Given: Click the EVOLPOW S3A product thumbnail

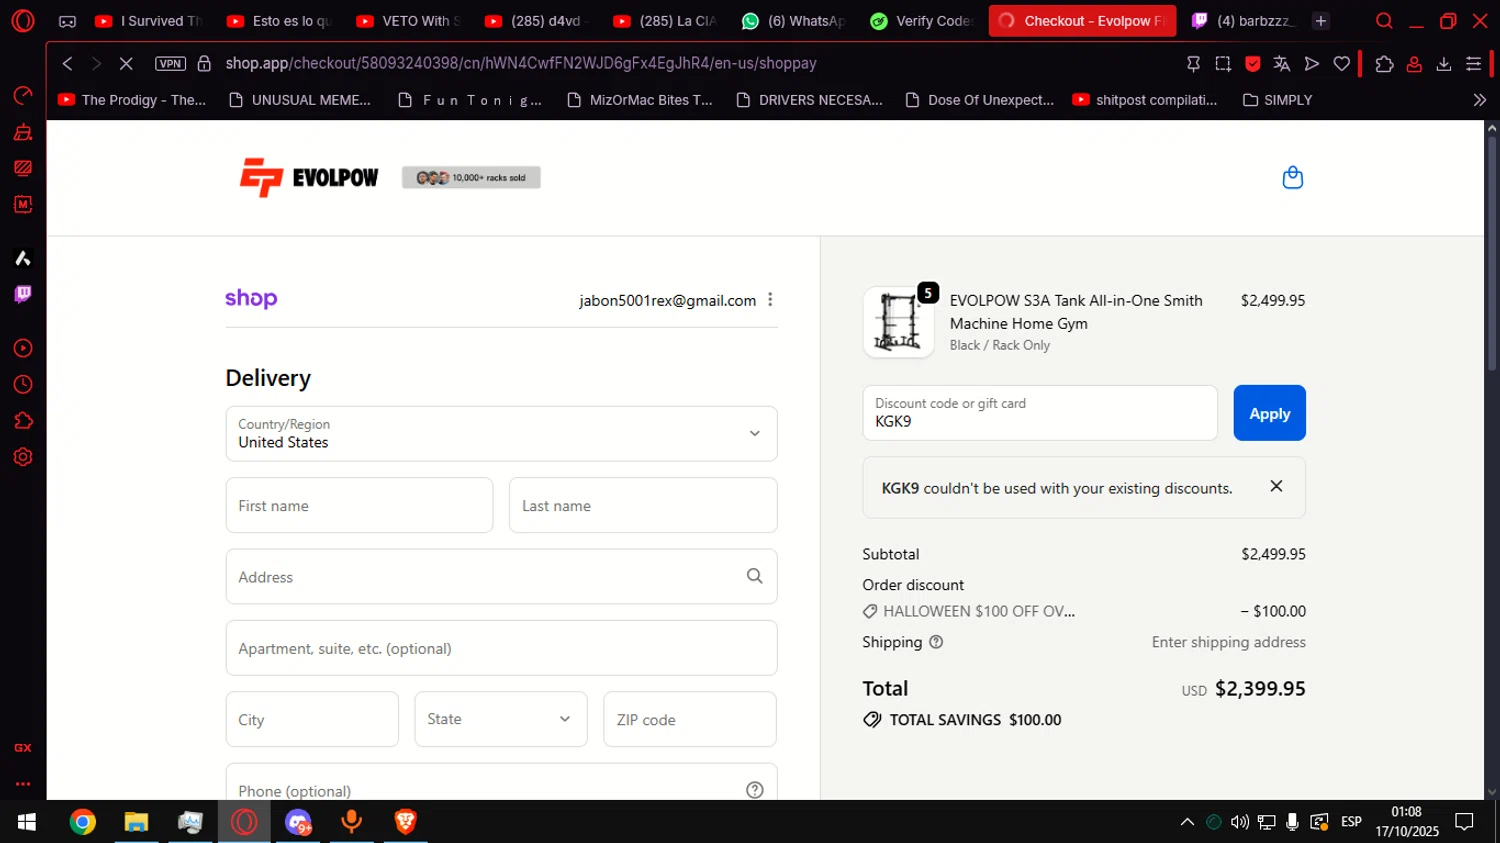Looking at the screenshot, I should point(898,322).
